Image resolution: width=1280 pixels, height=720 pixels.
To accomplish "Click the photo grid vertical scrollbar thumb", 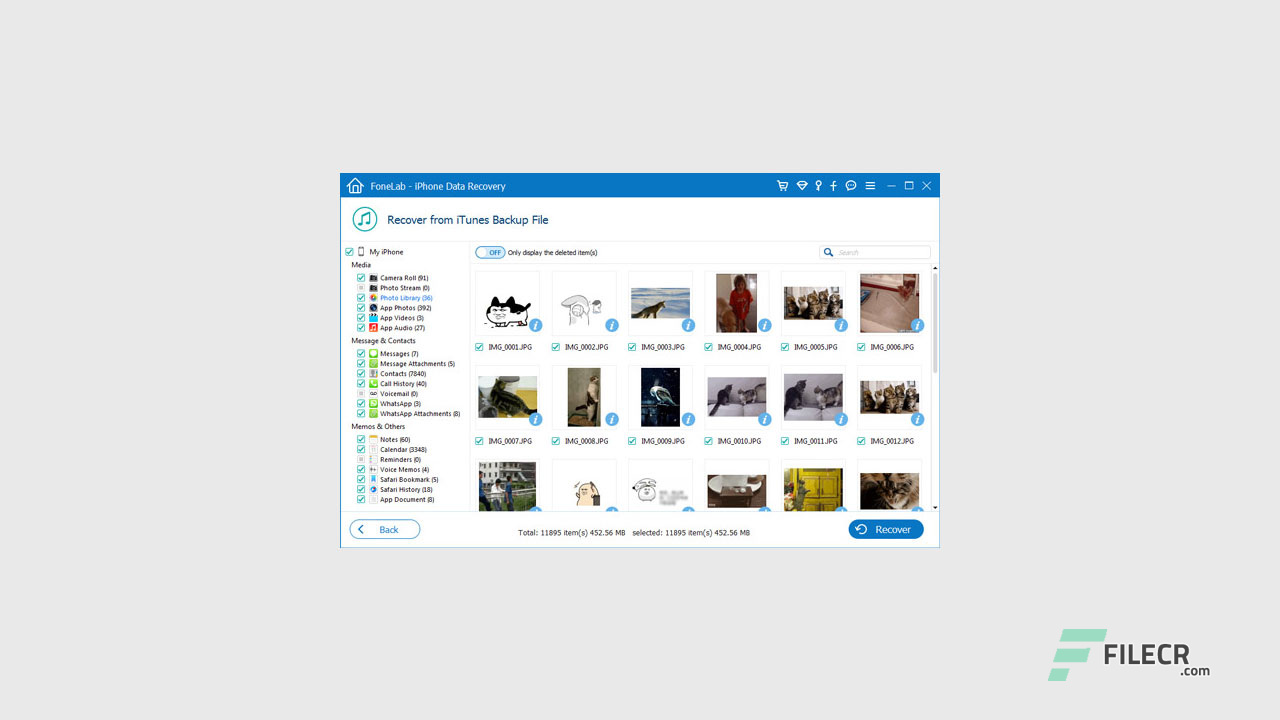I will coord(936,322).
